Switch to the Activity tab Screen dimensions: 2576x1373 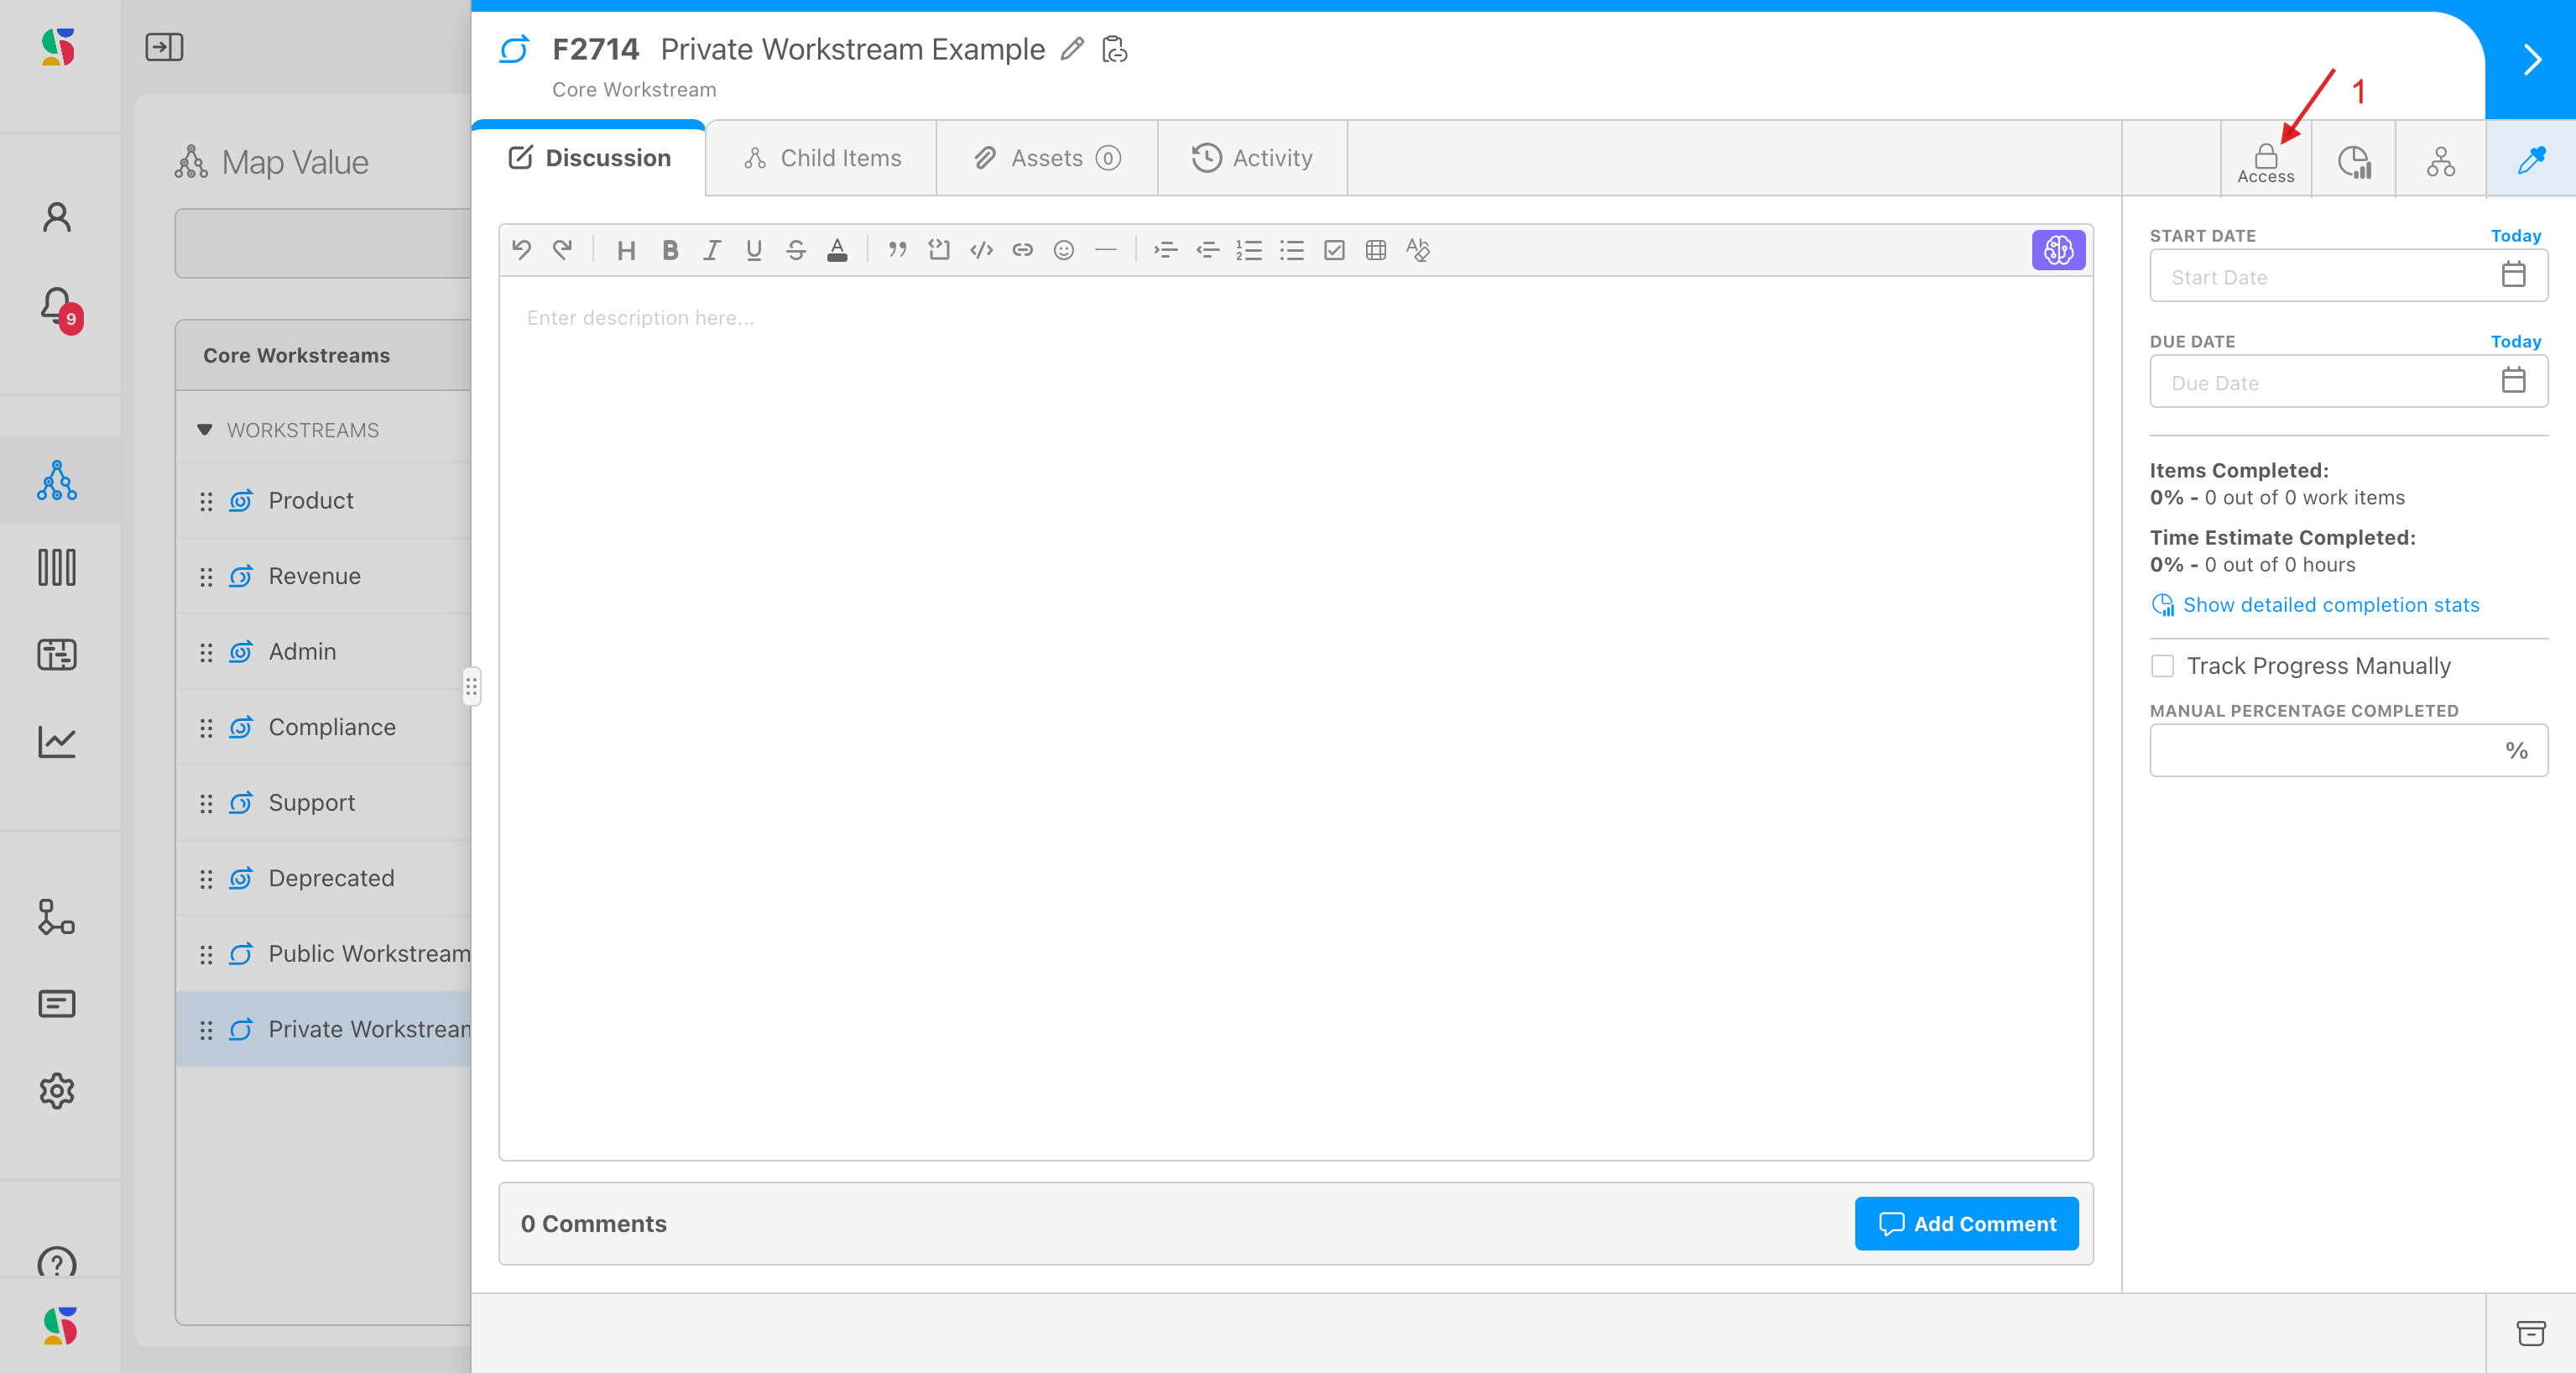coord(1252,158)
